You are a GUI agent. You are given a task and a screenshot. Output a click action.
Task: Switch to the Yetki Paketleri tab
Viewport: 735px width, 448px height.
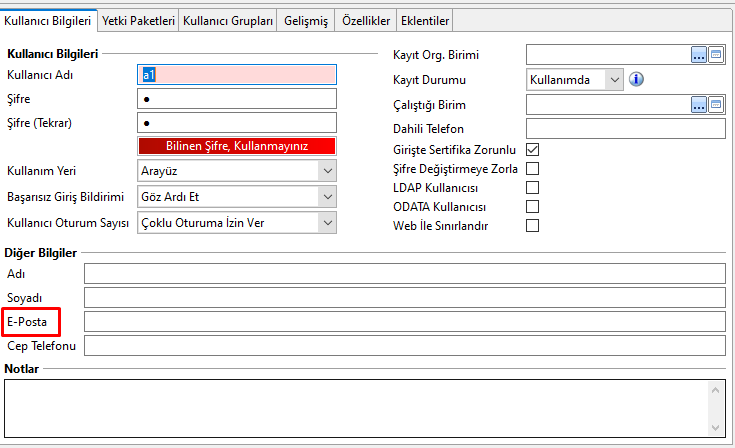[x=138, y=20]
